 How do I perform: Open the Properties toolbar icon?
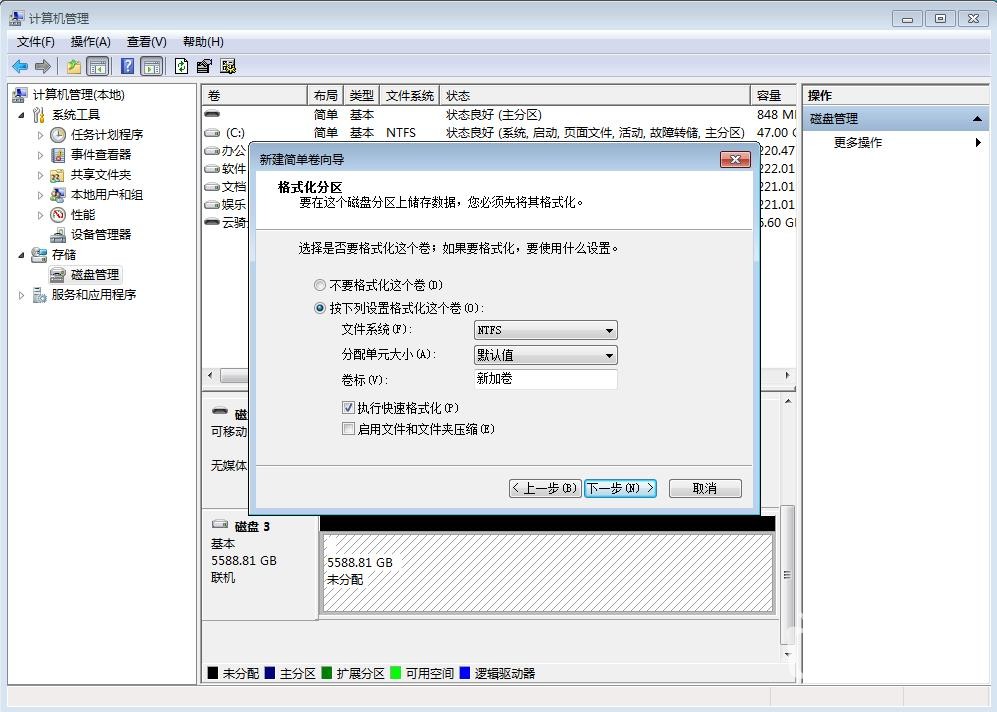[204, 66]
